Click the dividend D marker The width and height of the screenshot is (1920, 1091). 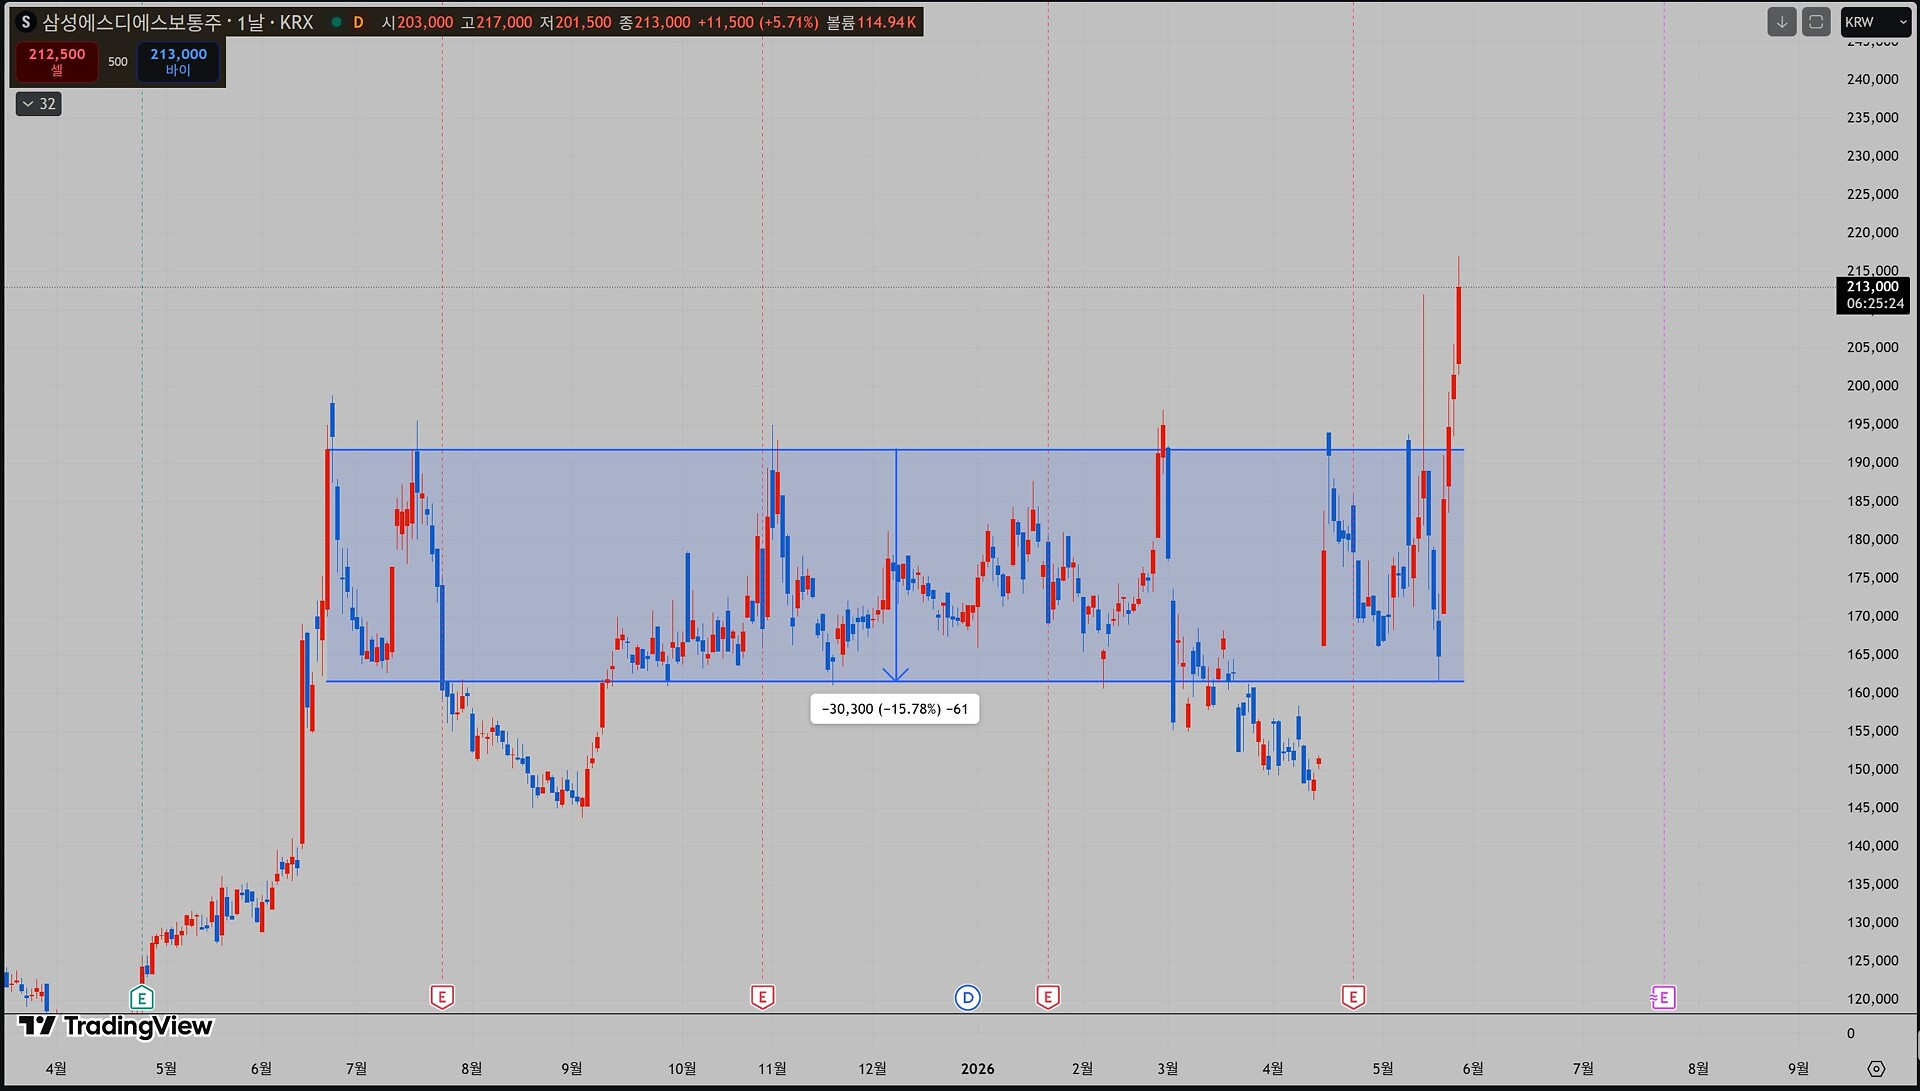click(x=967, y=997)
